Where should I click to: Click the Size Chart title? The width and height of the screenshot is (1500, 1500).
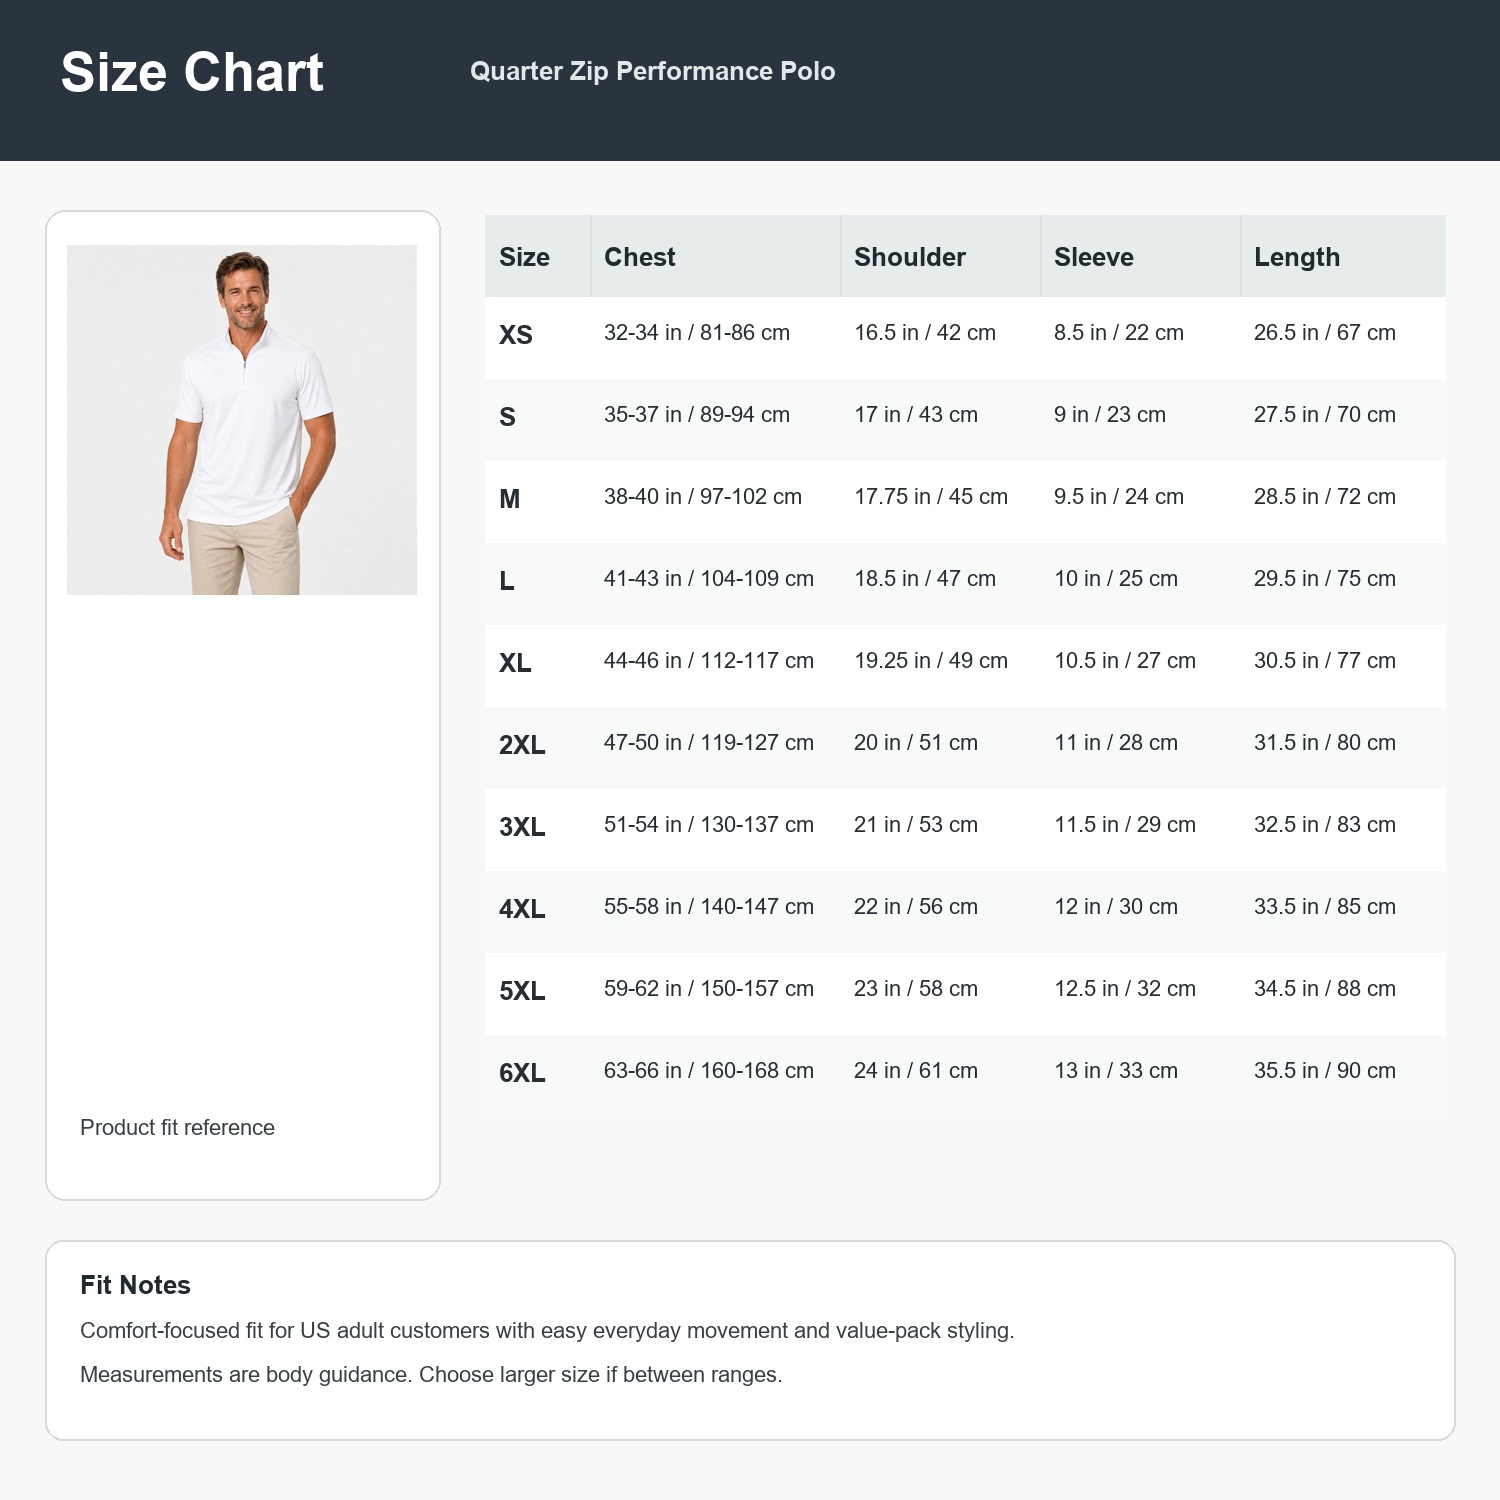(x=192, y=72)
